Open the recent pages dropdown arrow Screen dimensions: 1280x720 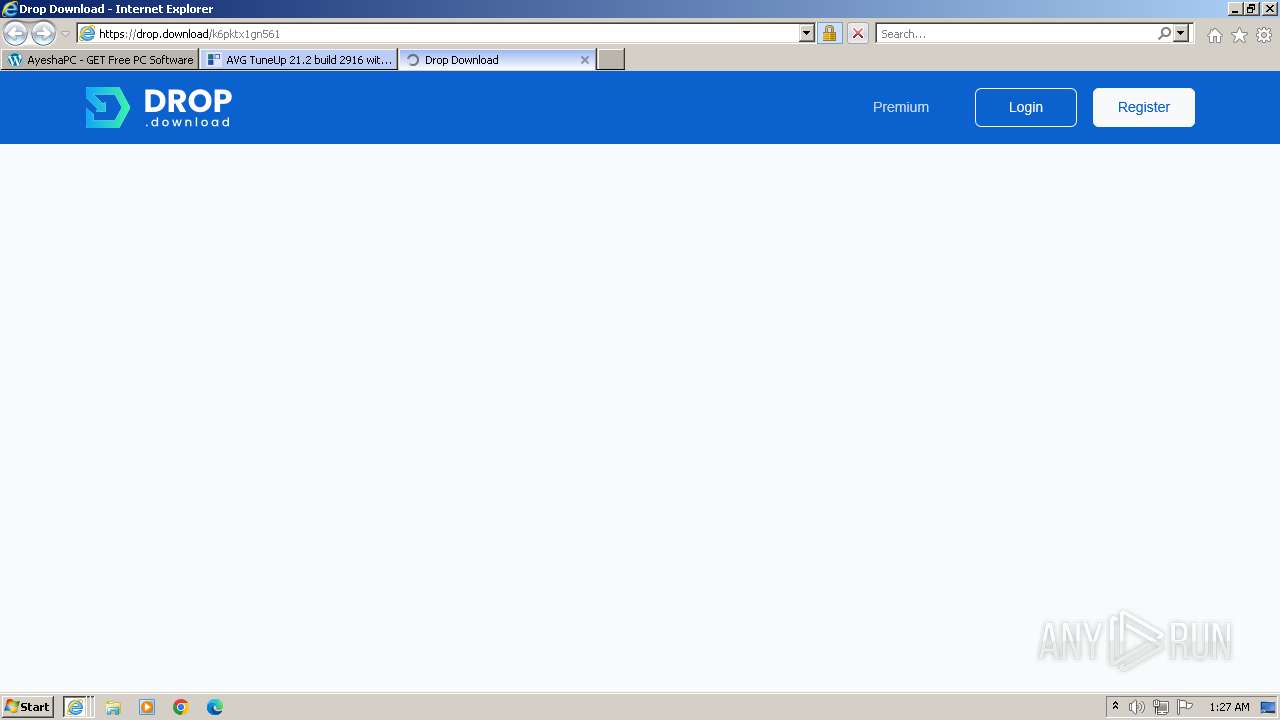pos(66,34)
